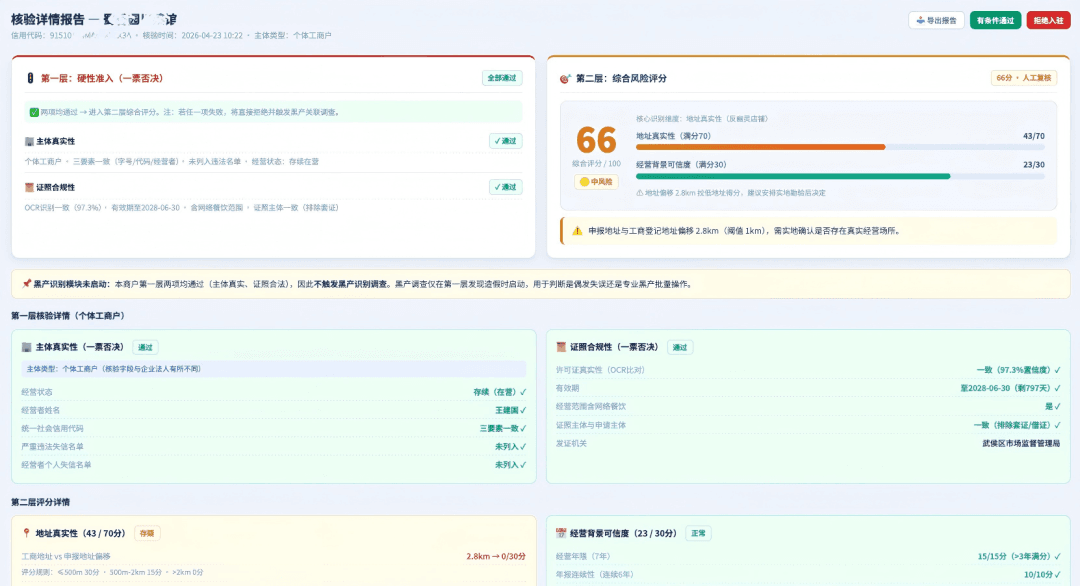Click checkmark after 三要素一致

click(x=523, y=428)
